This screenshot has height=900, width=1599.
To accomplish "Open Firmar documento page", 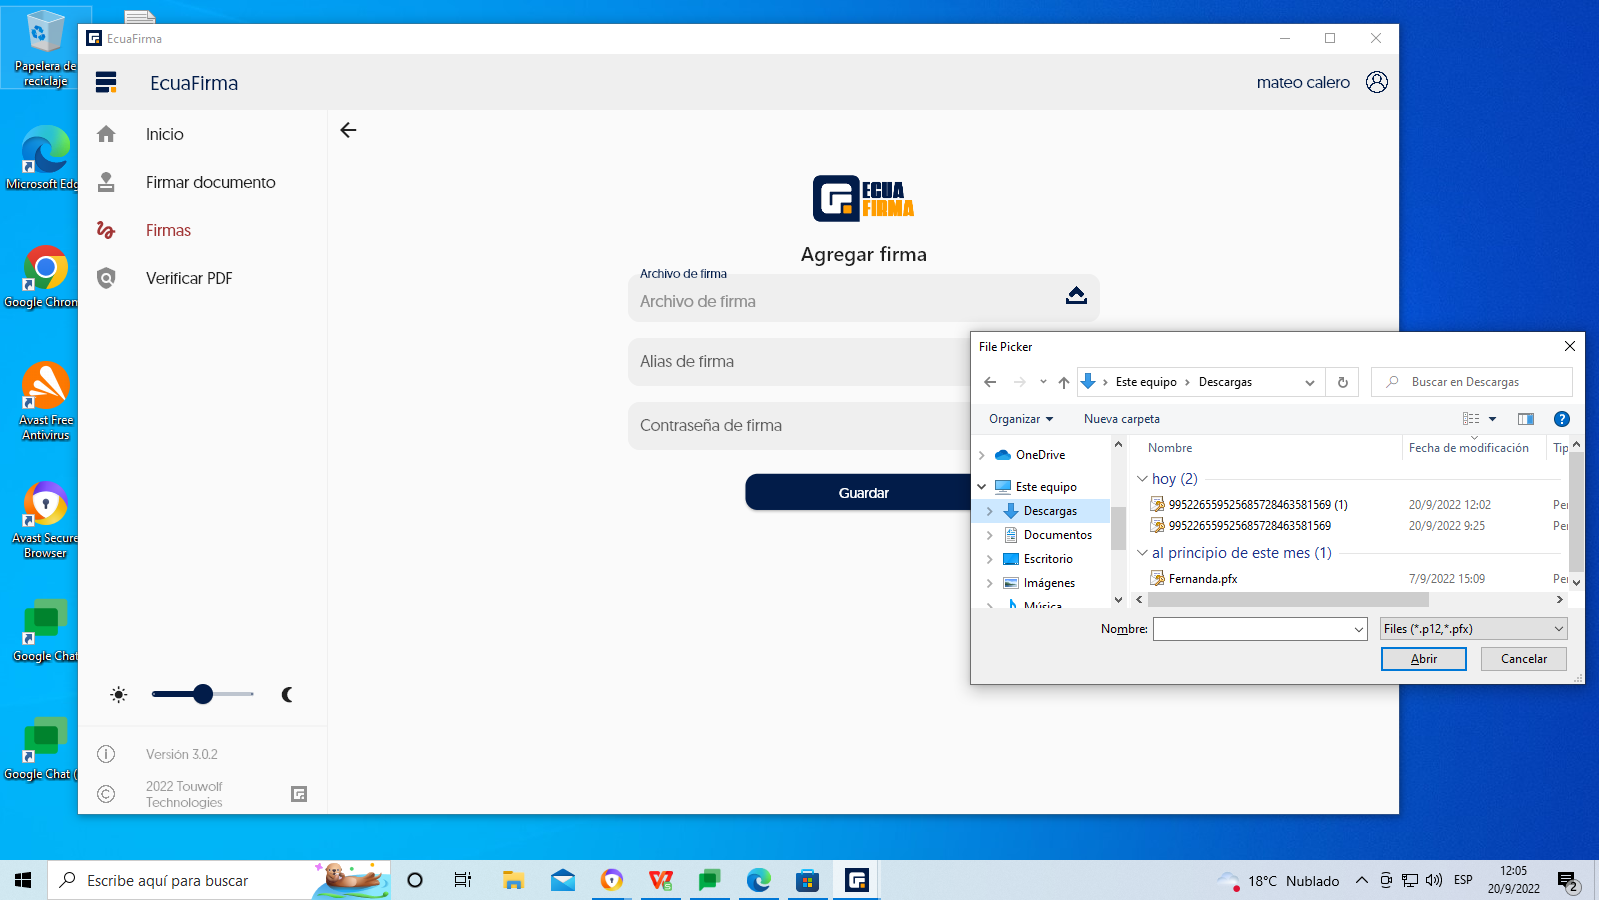I will pos(210,182).
